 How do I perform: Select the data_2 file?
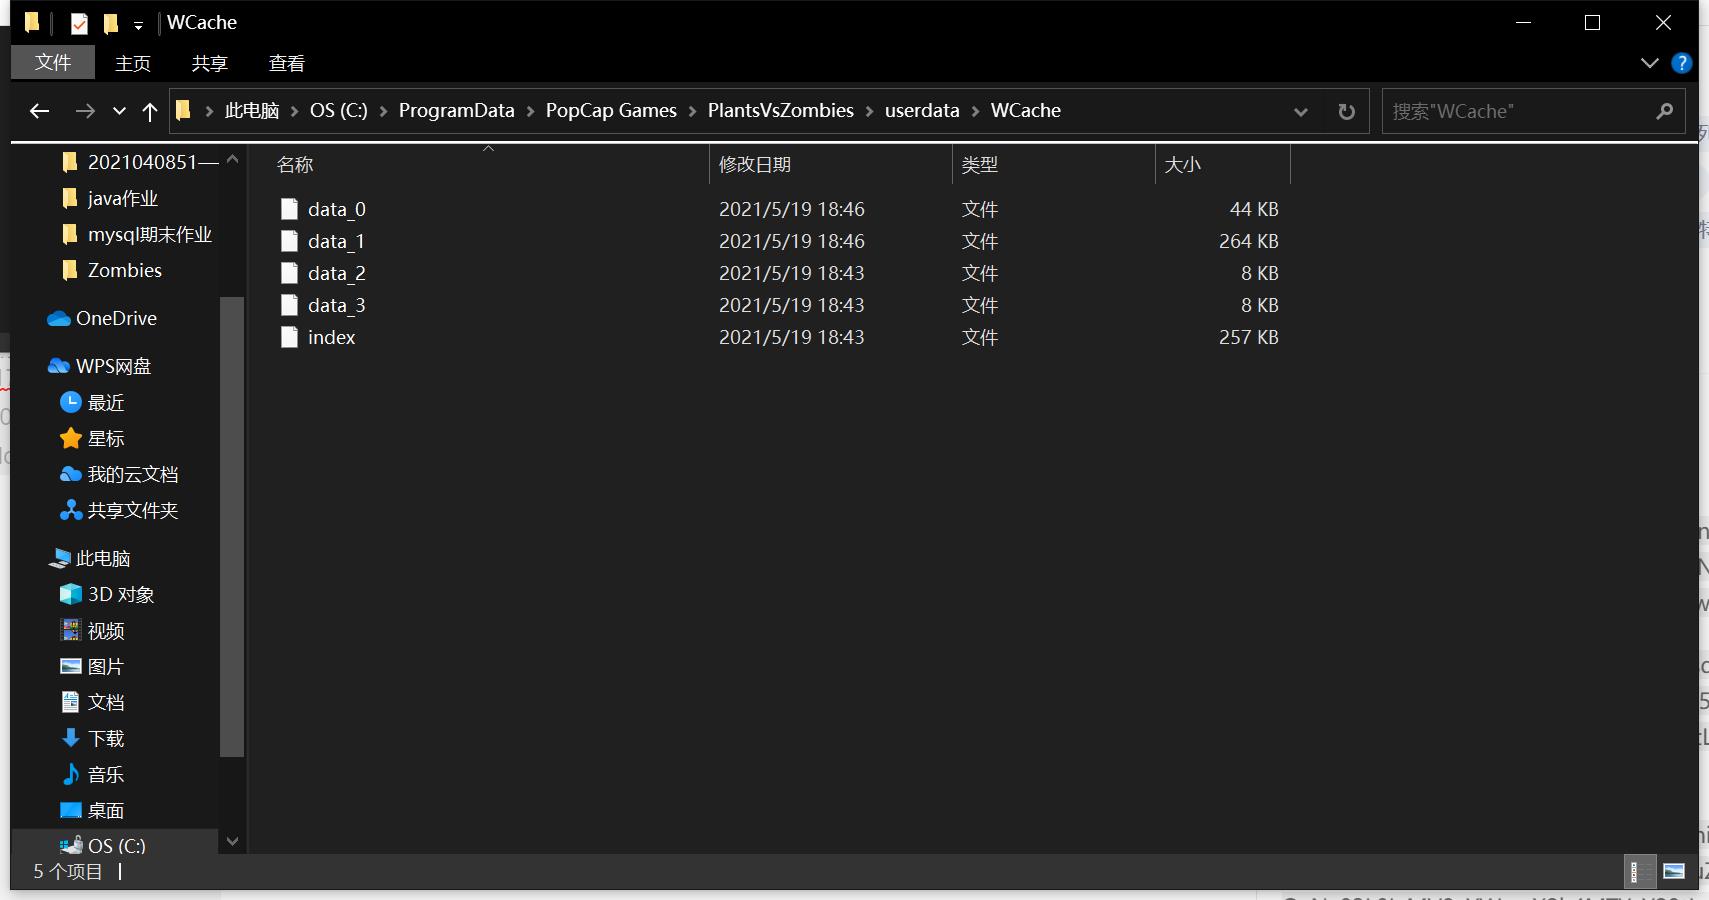click(x=337, y=273)
